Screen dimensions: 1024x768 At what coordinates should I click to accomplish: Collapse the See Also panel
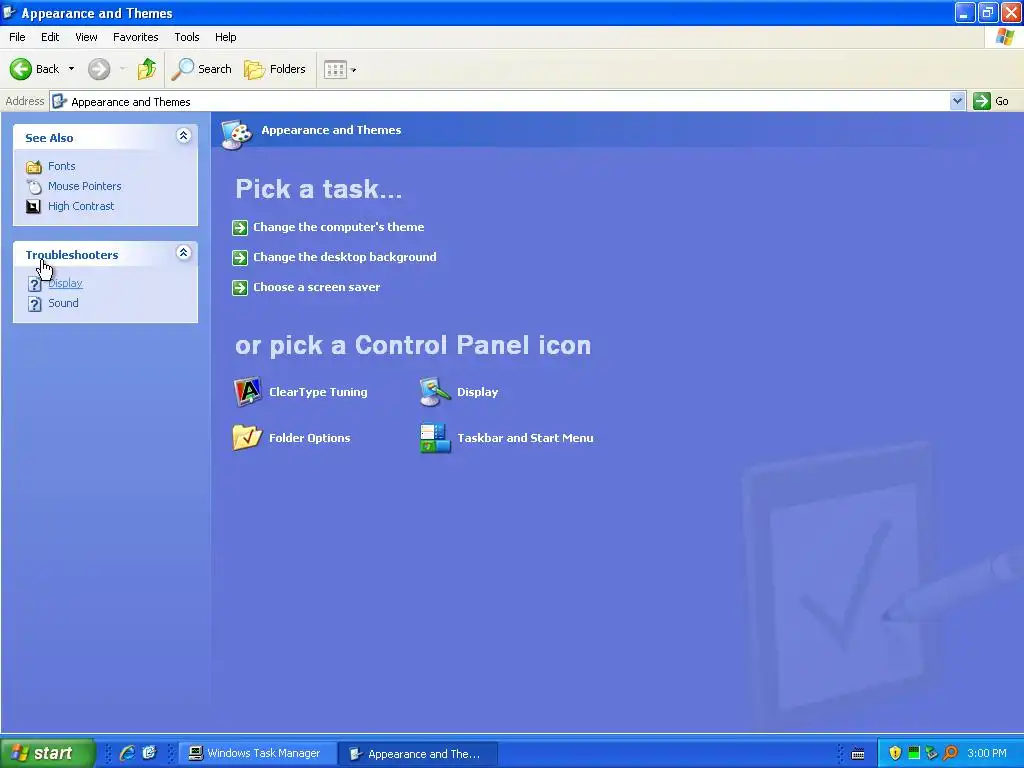(x=184, y=135)
